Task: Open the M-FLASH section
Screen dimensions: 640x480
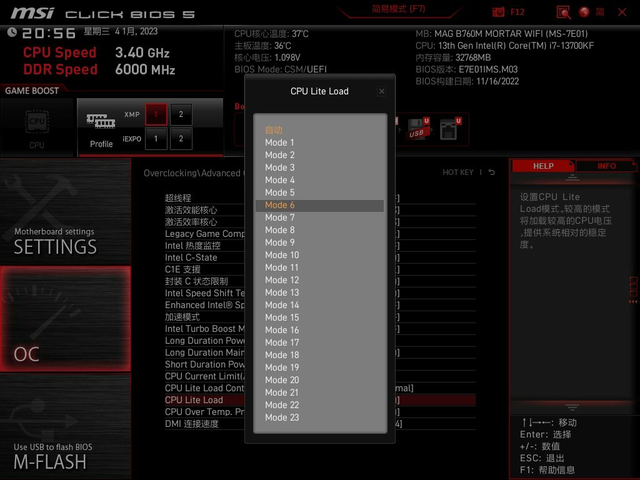Action: coord(65,427)
